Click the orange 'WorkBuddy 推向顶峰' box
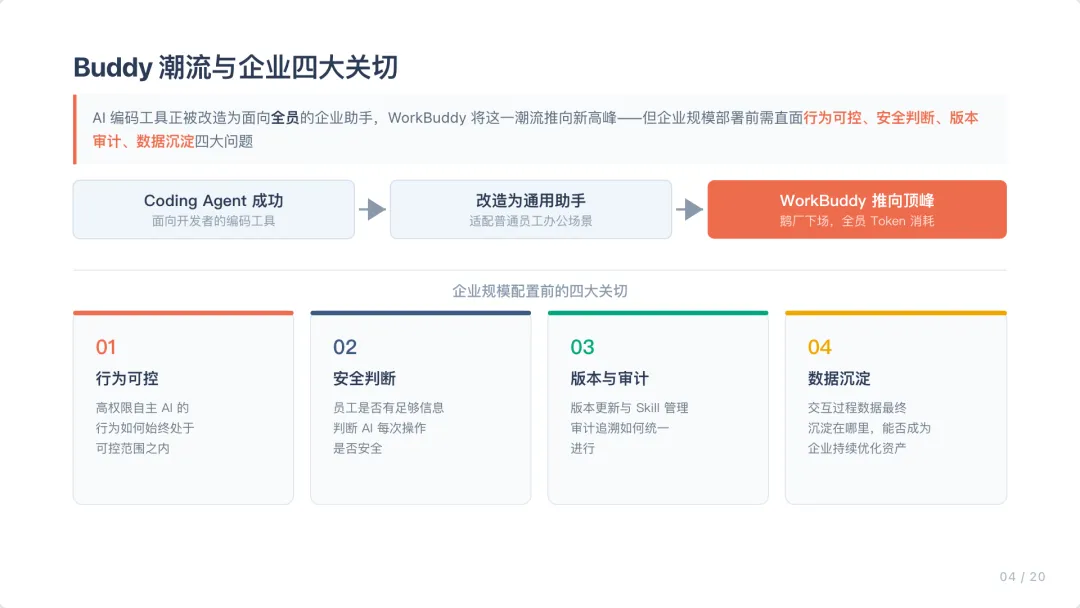The height and width of the screenshot is (608, 1080). pos(857,209)
